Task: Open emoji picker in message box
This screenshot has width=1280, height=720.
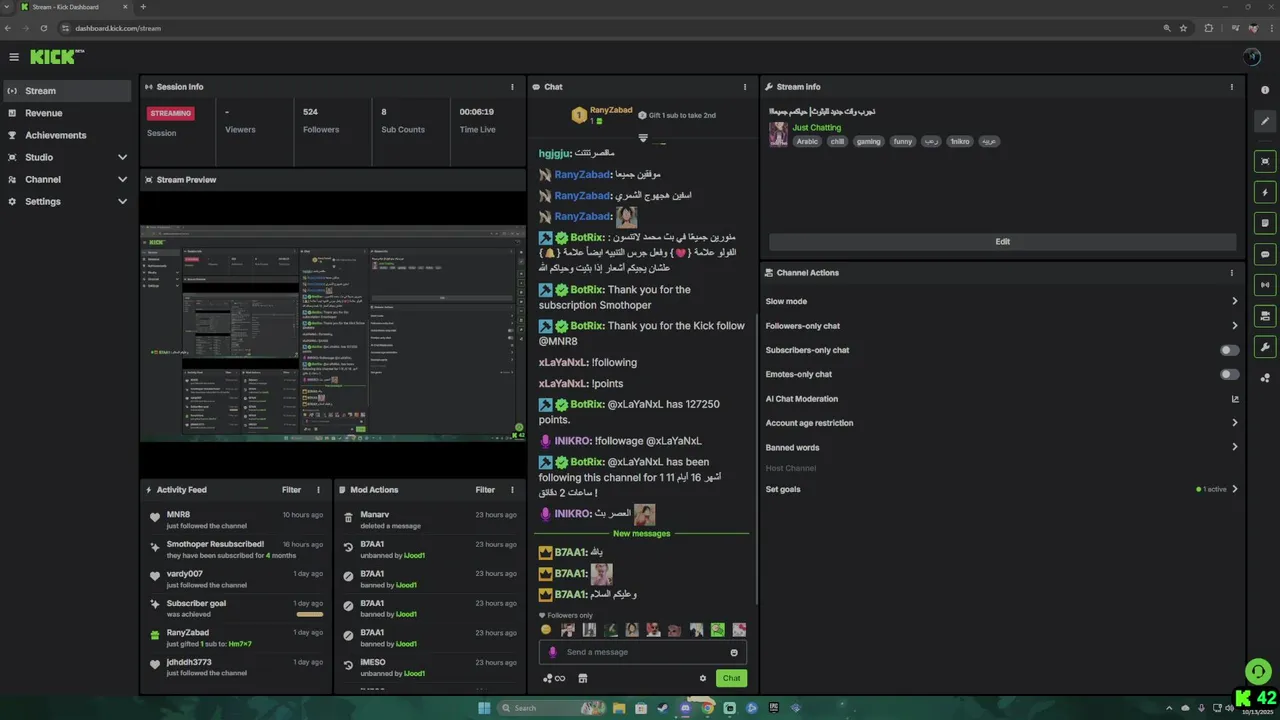Action: (x=734, y=652)
